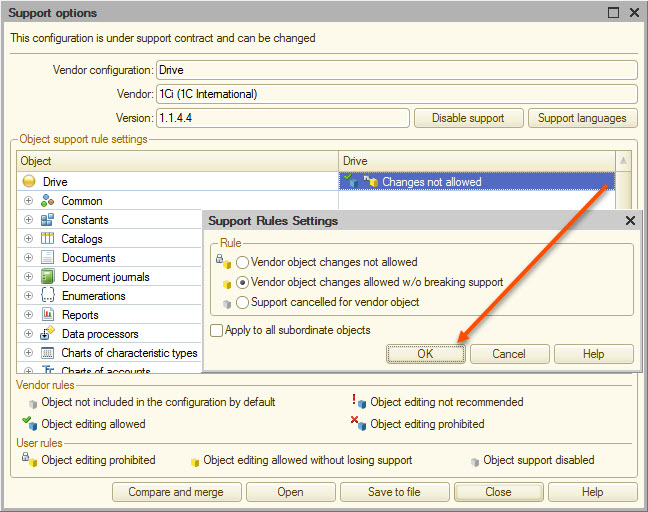Expand the Reports tree node
Image resolution: width=648 pixels, height=512 pixels.
point(28,314)
